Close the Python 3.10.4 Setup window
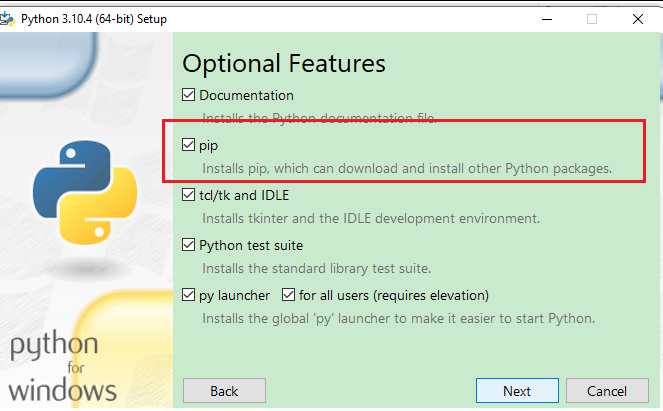Image resolution: width=663 pixels, height=411 pixels. [x=638, y=19]
